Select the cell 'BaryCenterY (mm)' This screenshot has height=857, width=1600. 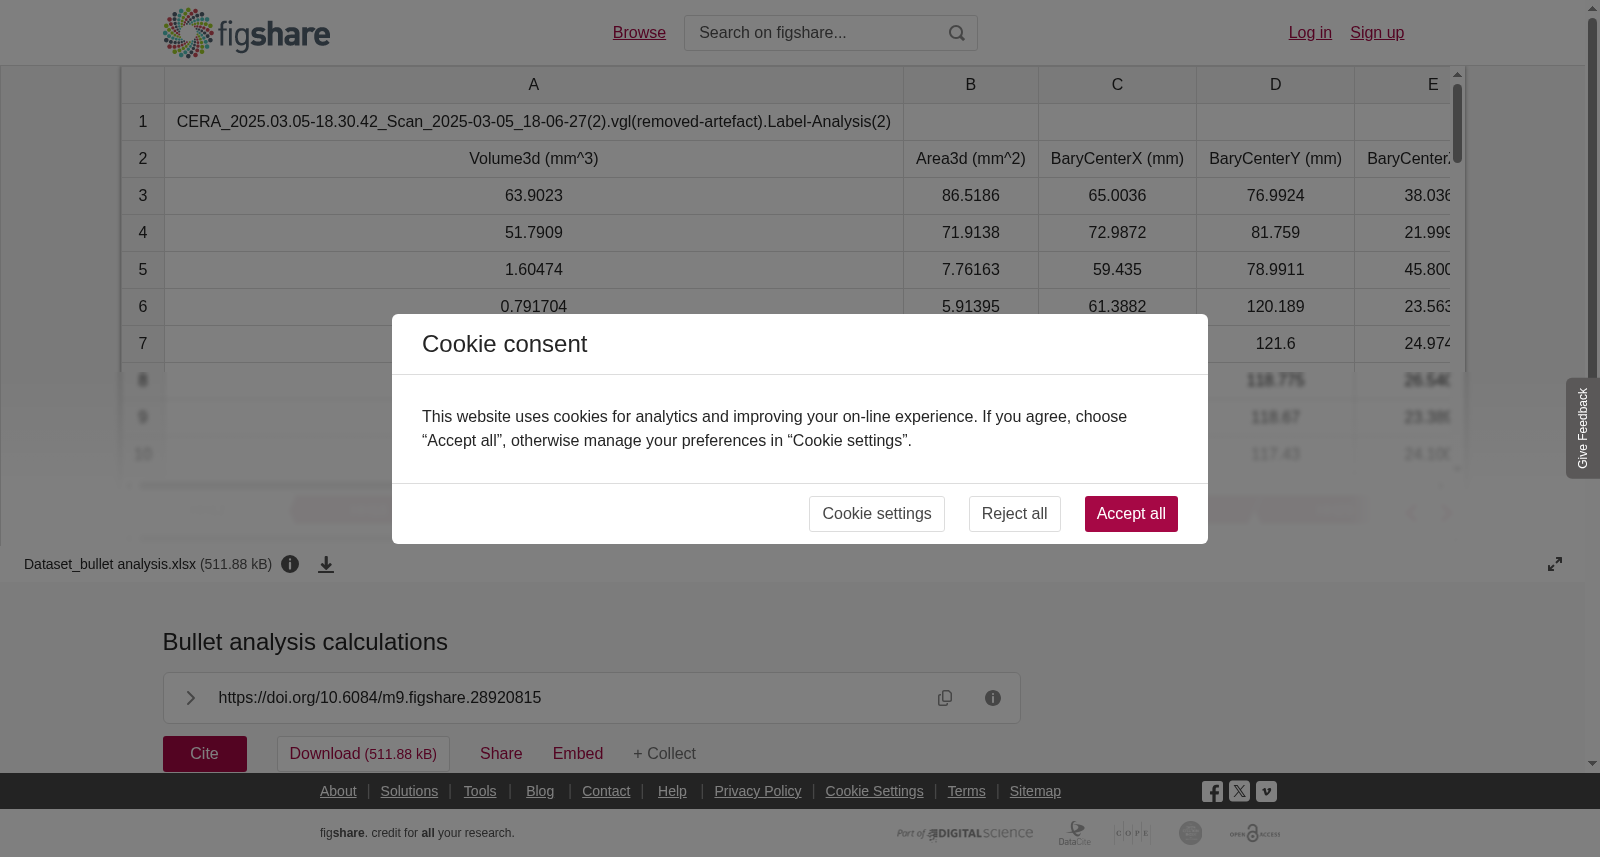click(1275, 159)
